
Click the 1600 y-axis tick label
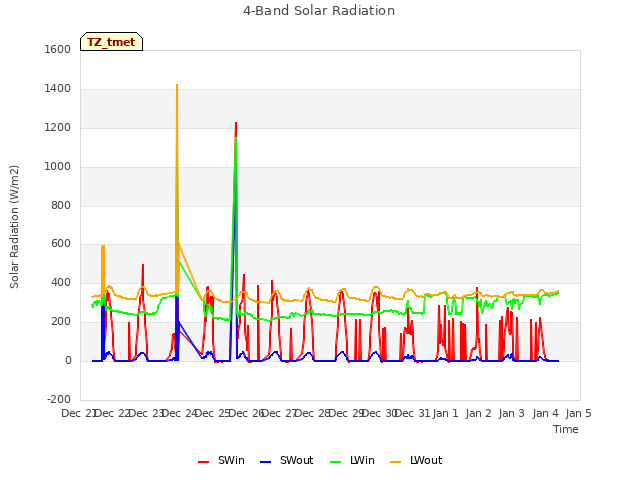click(58, 49)
